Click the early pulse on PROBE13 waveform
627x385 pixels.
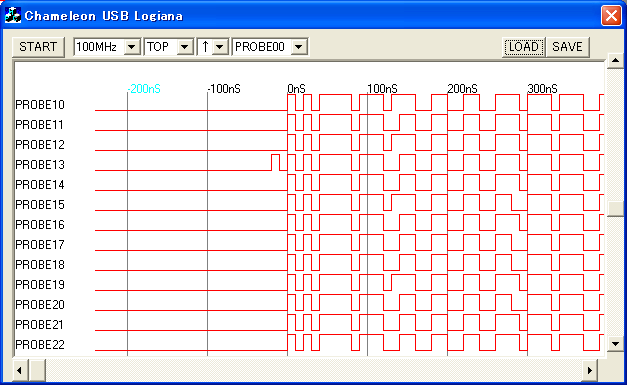tap(276, 162)
